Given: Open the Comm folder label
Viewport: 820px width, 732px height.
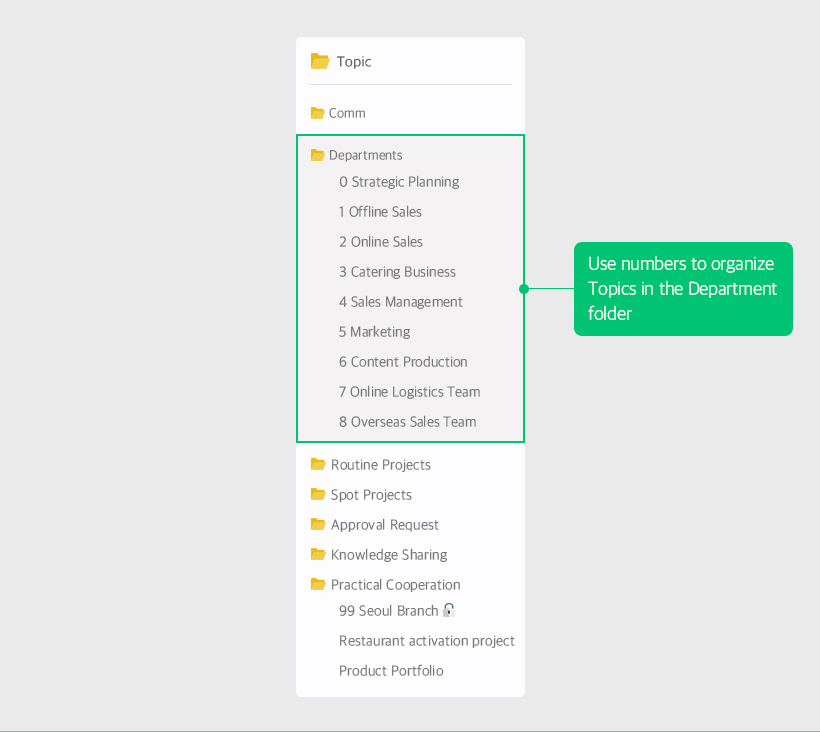Looking at the screenshot, I should point(347,113).
